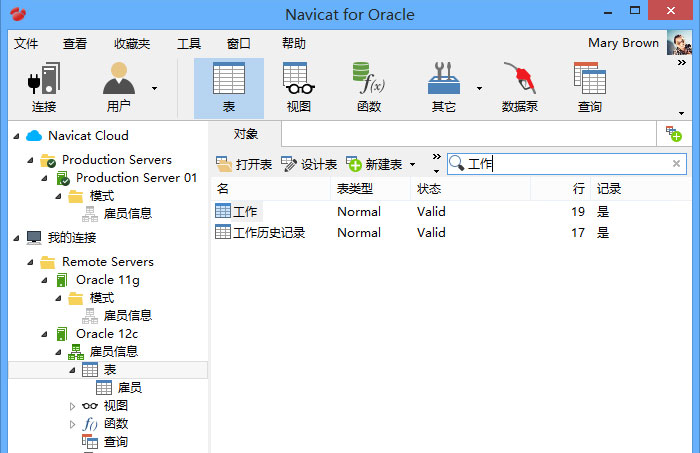This screenshot has width=700, height=453.
Task: Click the Navicat Cloud cloud icon
Action: click(34, 136)
